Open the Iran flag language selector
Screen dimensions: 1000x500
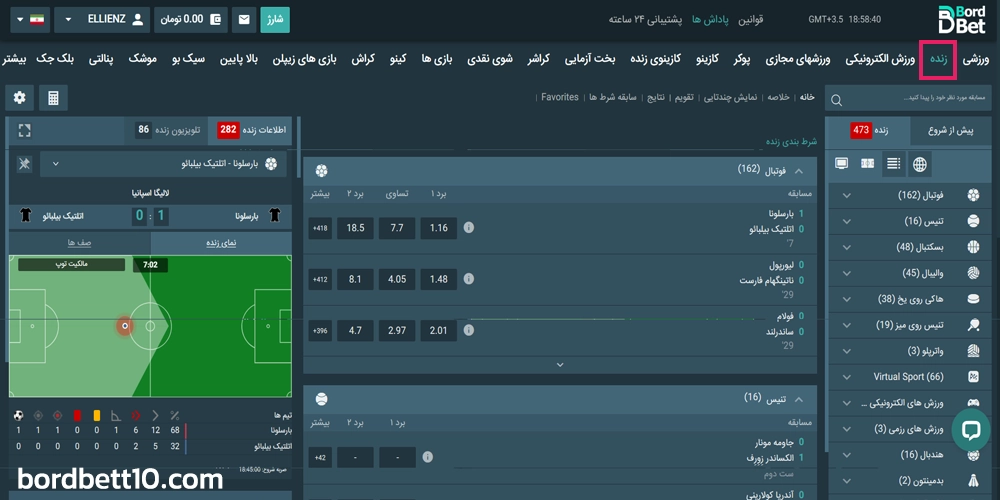(31, 20)
